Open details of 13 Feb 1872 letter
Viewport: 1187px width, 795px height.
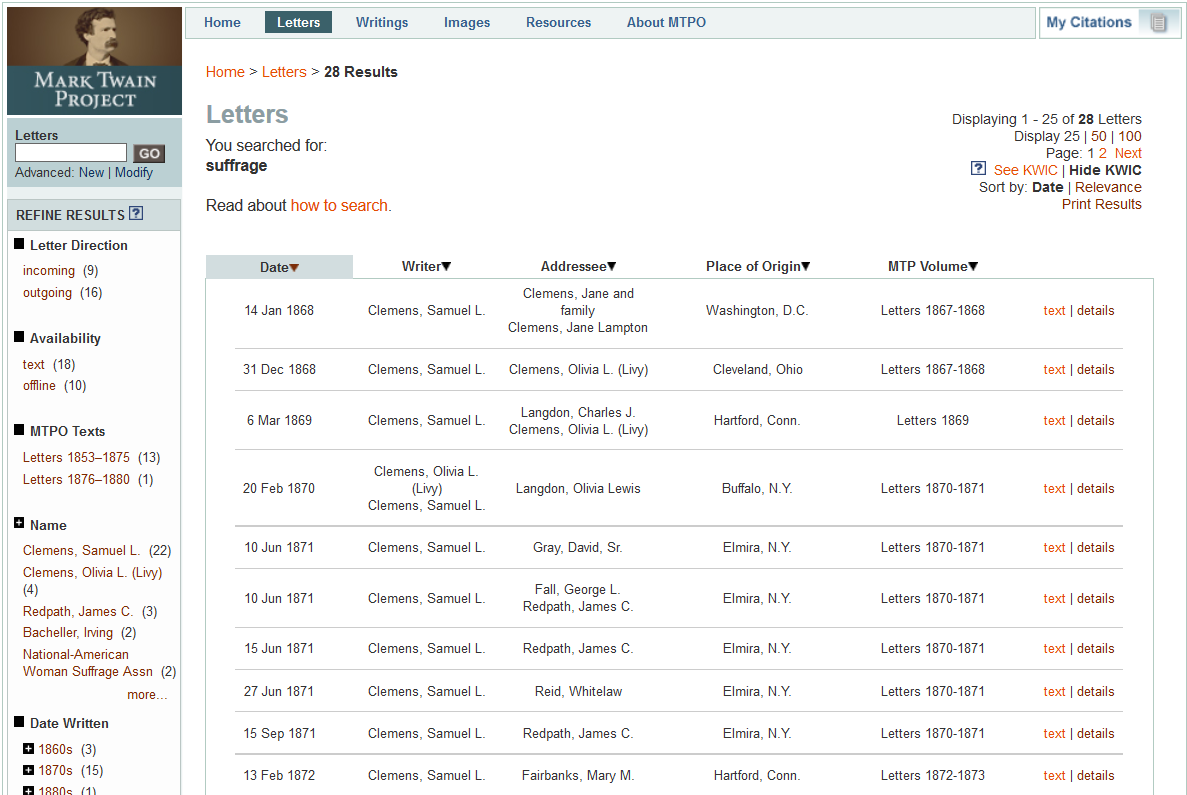[x=1095, y=775]
